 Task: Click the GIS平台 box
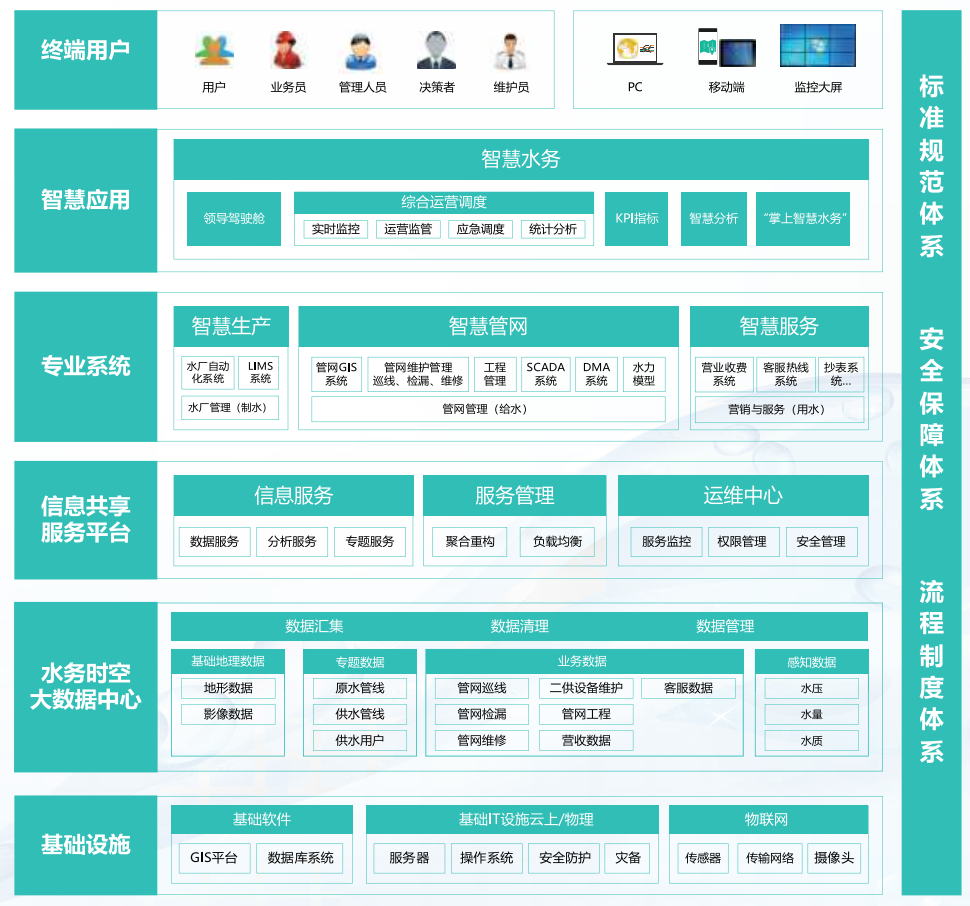point(215,858)
